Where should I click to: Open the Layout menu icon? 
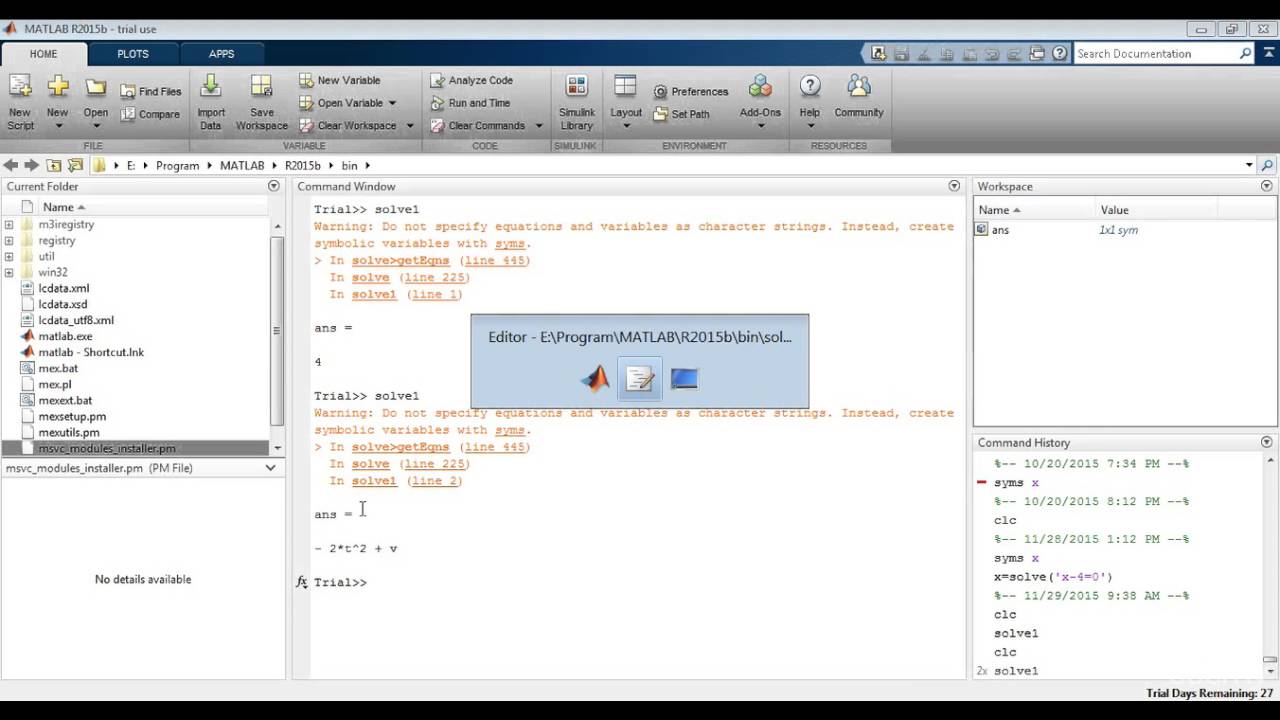626,88
